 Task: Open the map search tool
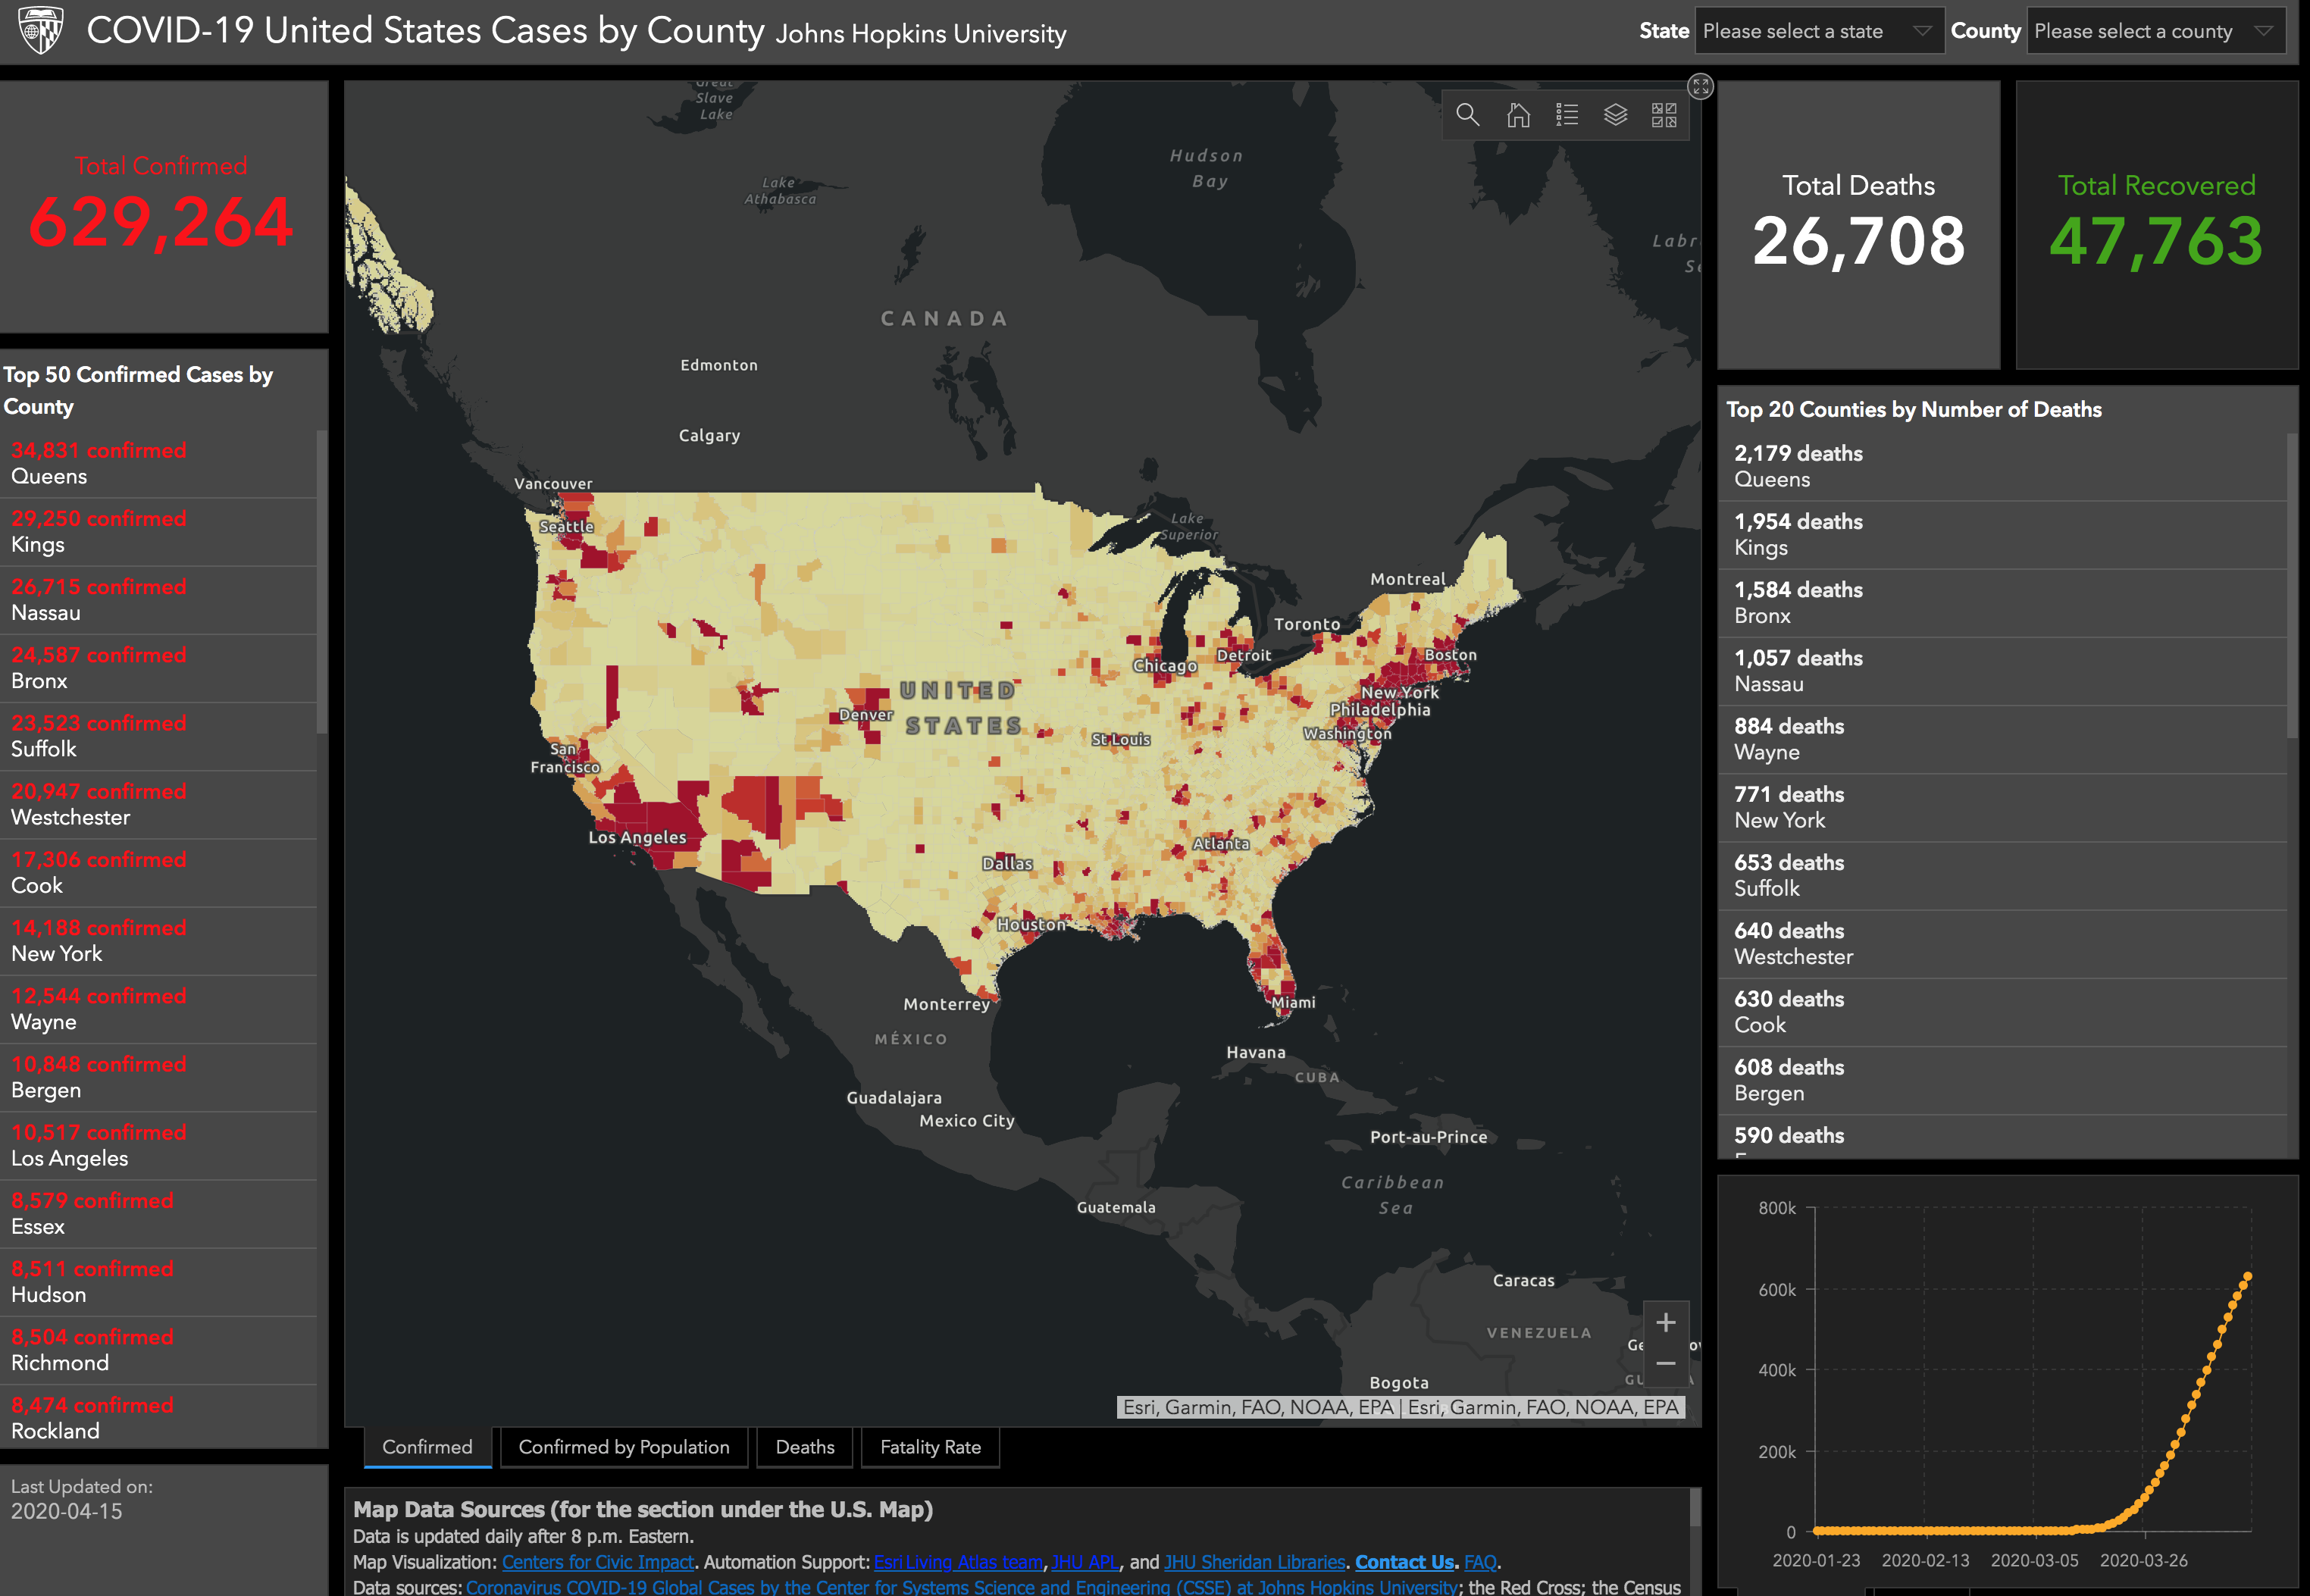click(x=1467, y=115)
